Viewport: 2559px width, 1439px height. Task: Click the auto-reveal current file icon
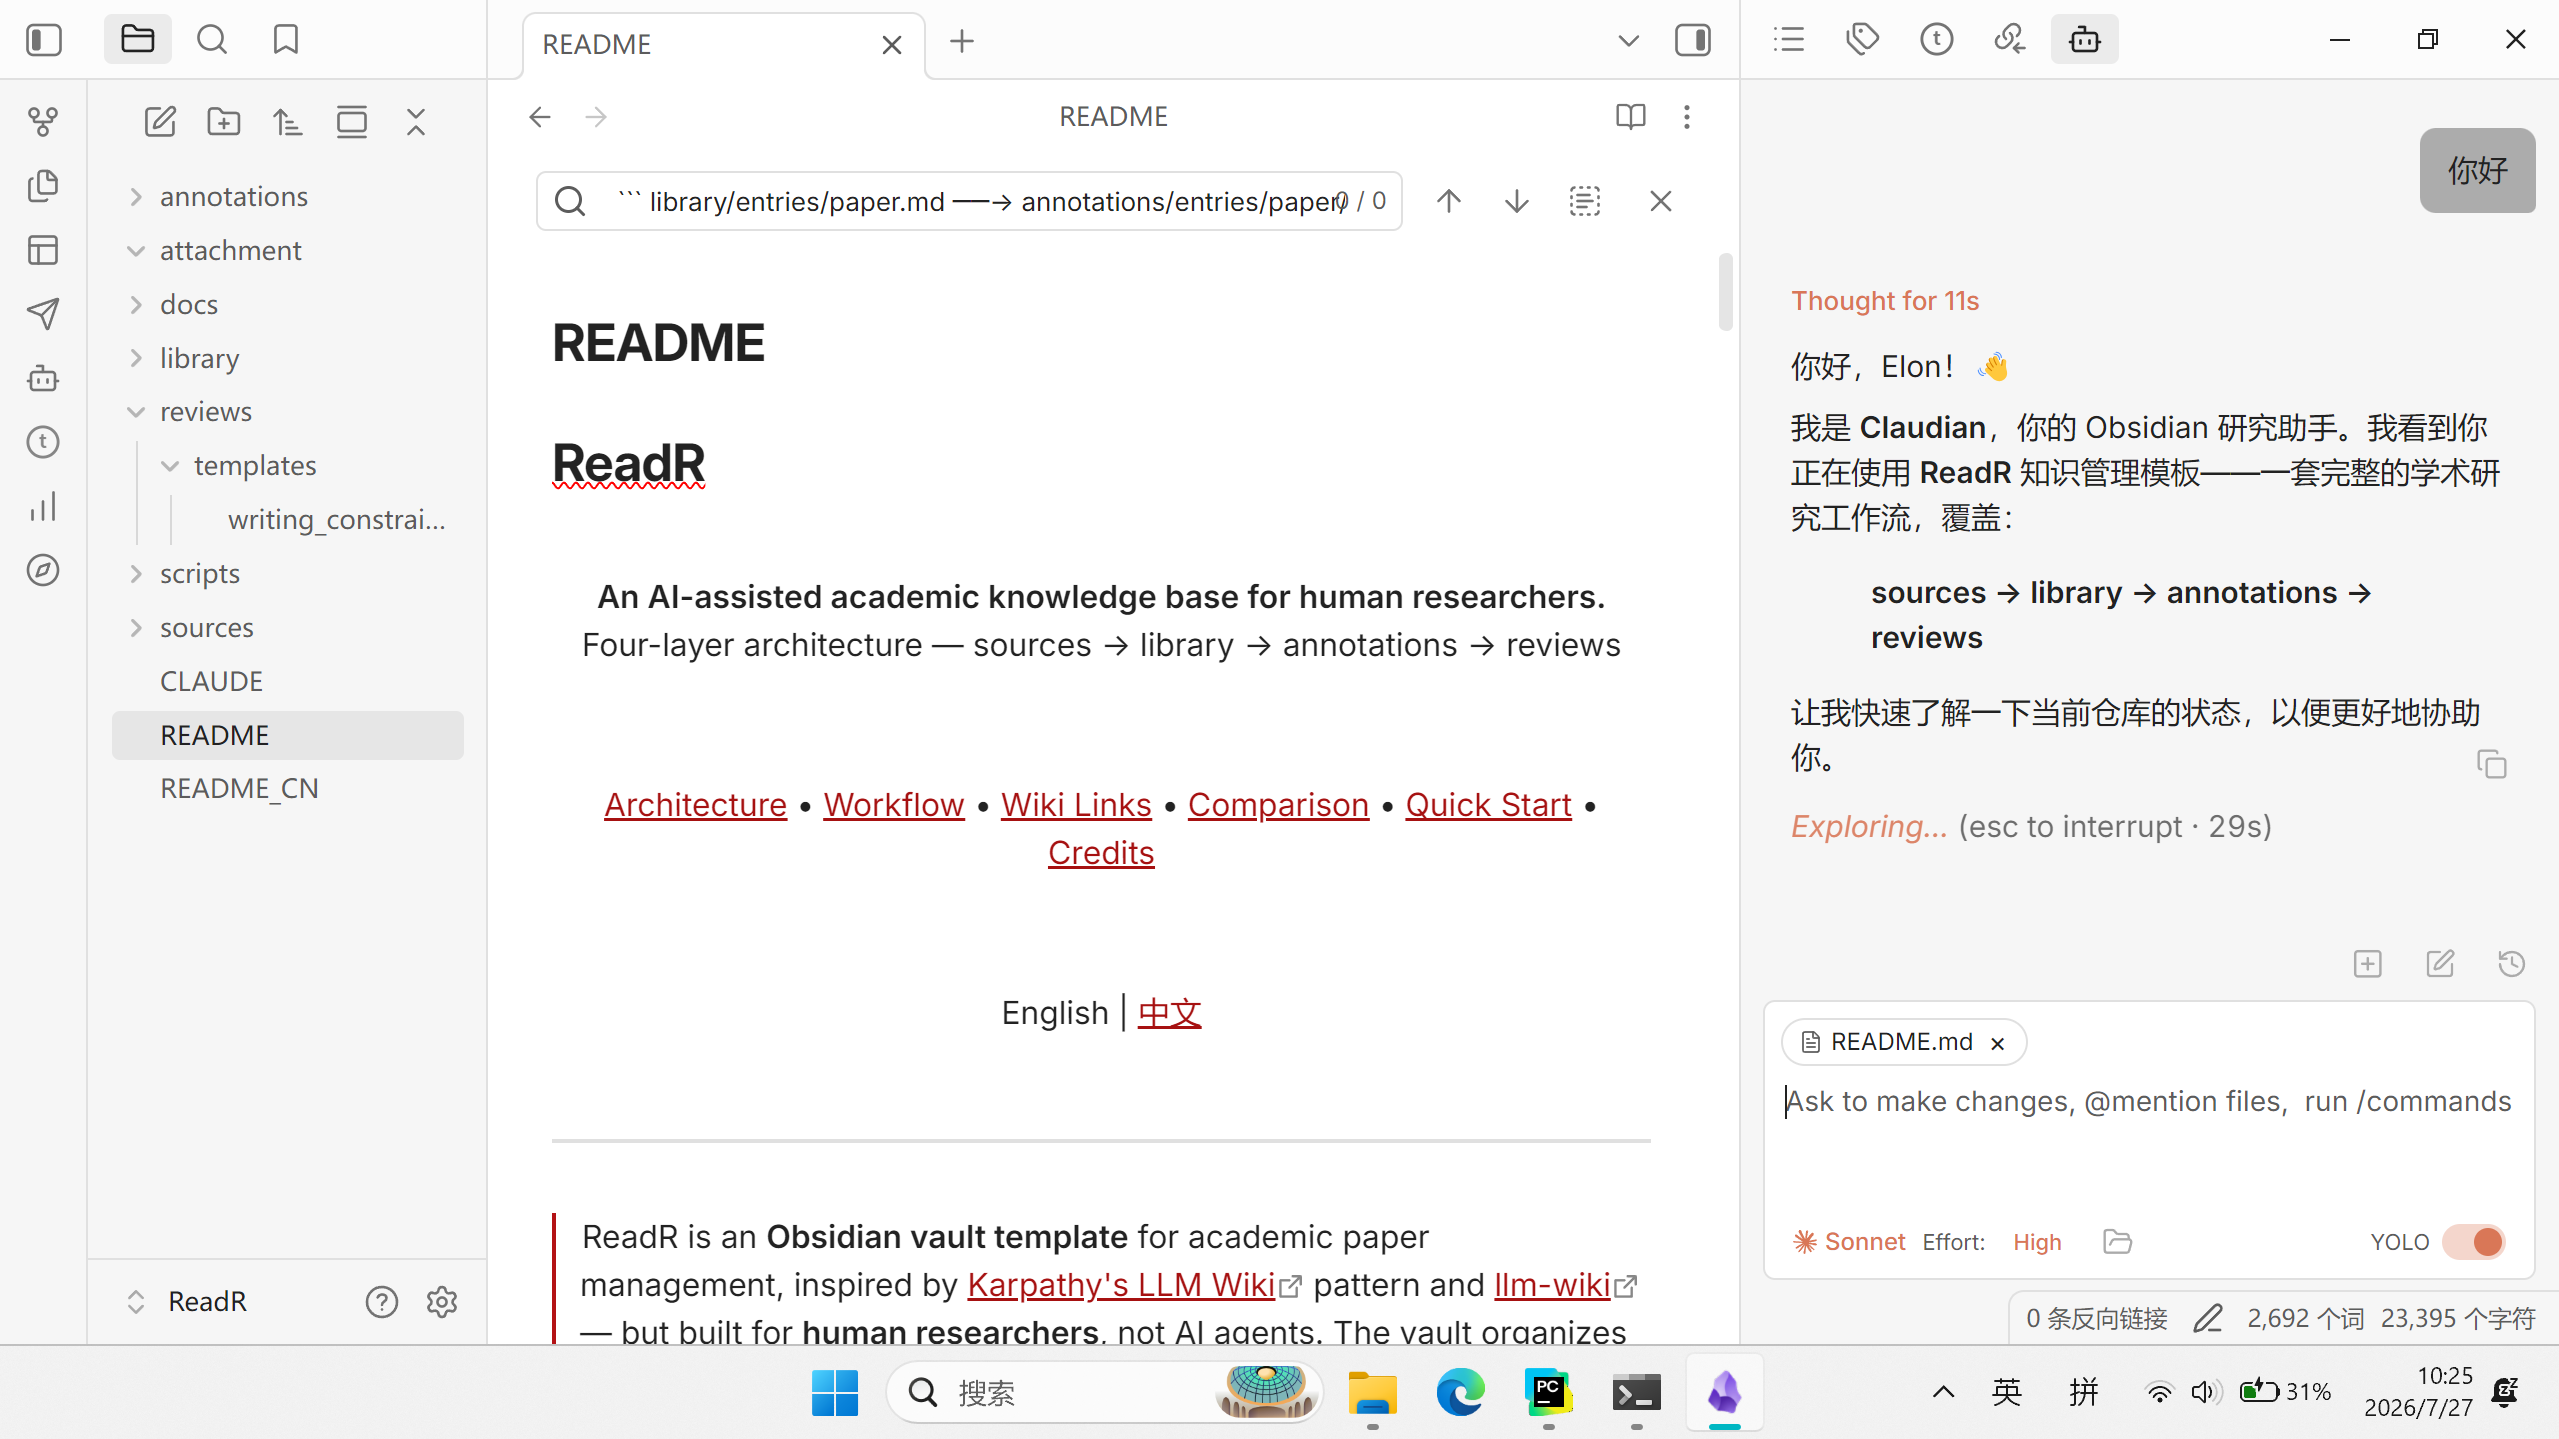[352, 122]
